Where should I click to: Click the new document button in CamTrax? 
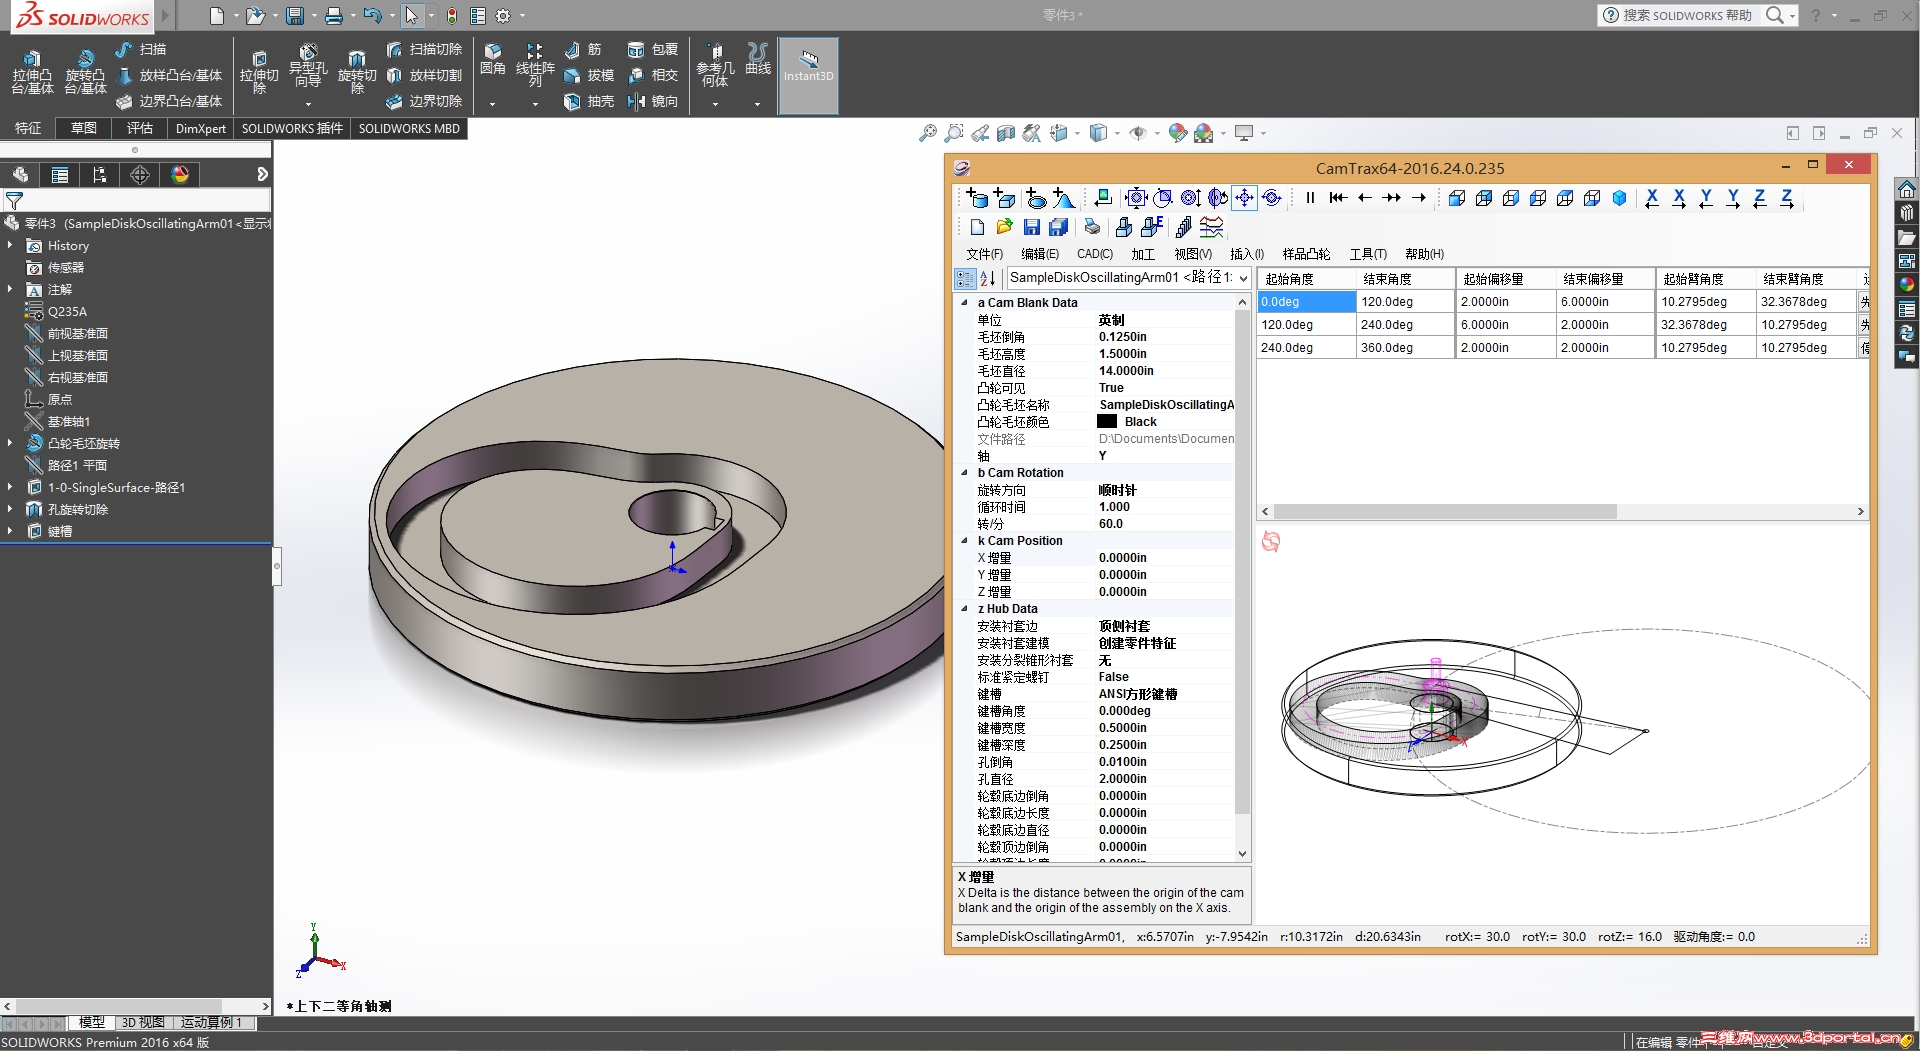(977, 227)
